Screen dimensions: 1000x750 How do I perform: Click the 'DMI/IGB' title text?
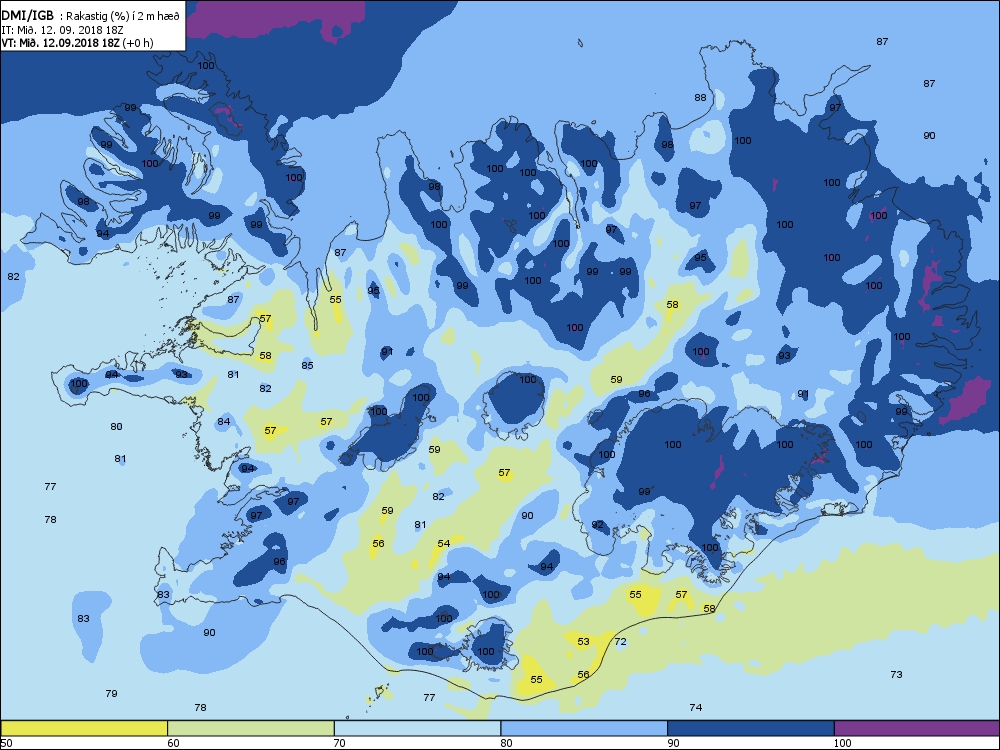click(27, 16)
